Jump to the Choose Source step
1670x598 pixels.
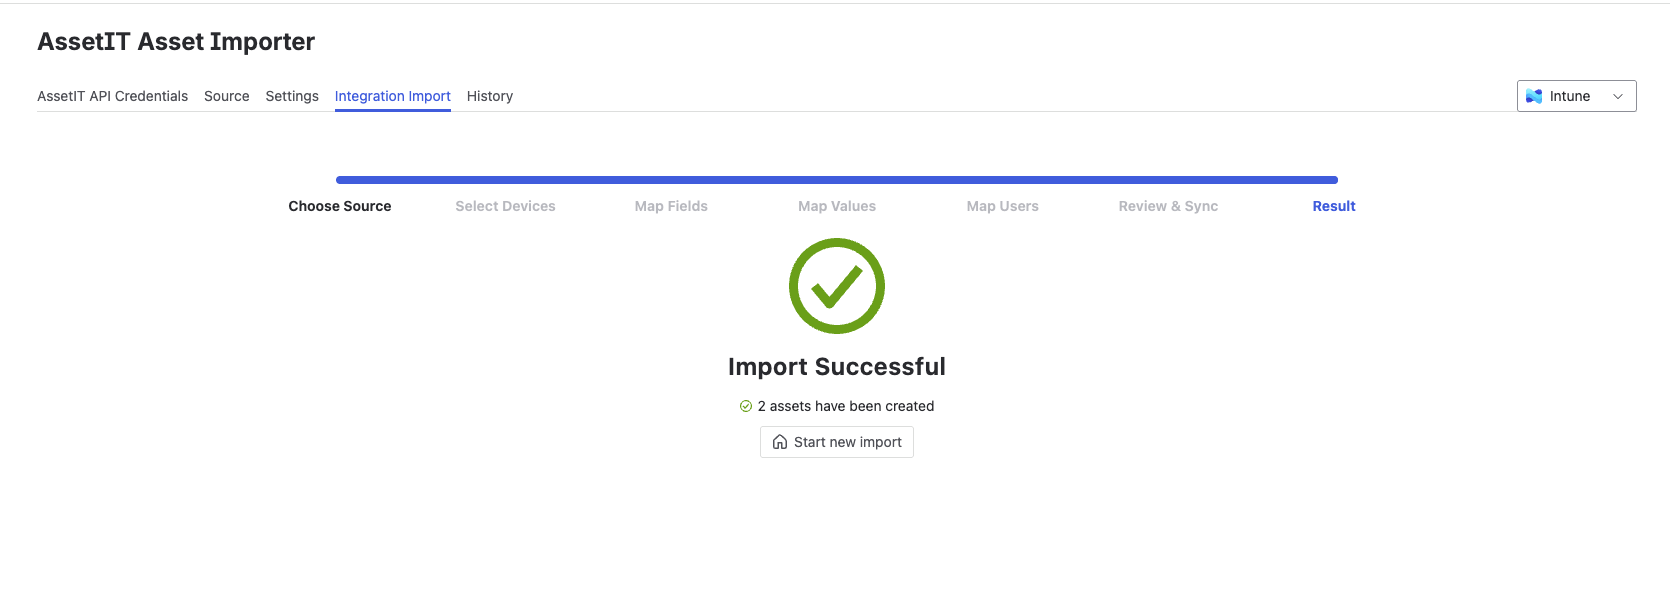click(x=340, y=206)
